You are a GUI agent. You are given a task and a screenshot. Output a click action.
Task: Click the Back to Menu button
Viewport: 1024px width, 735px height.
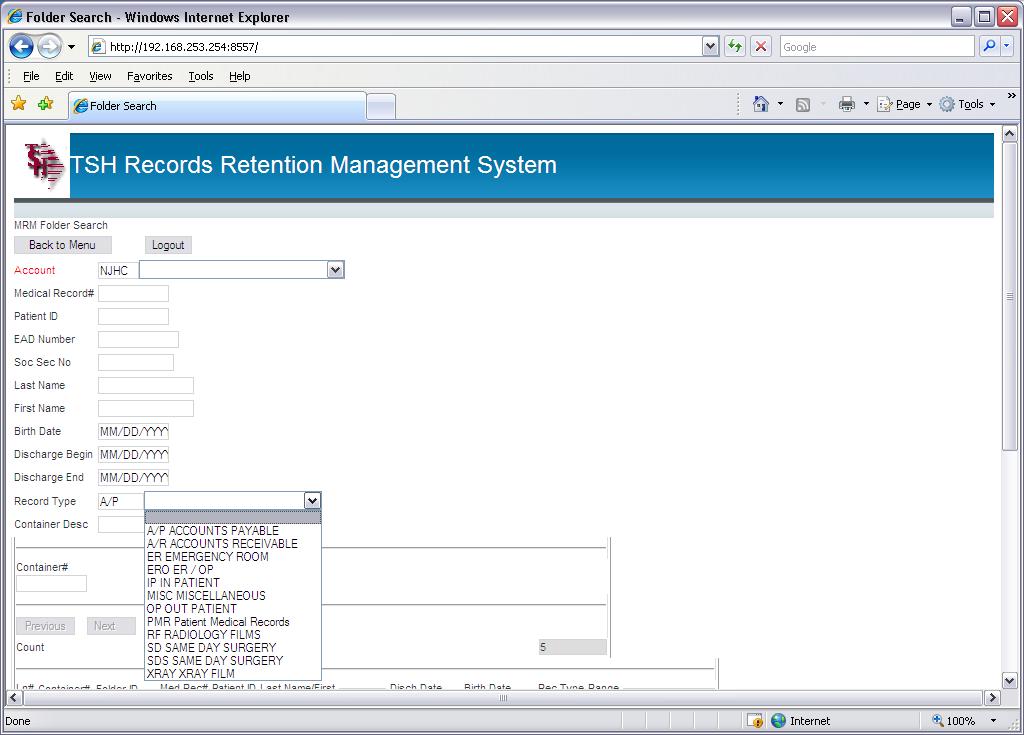[x=63, y=245]
